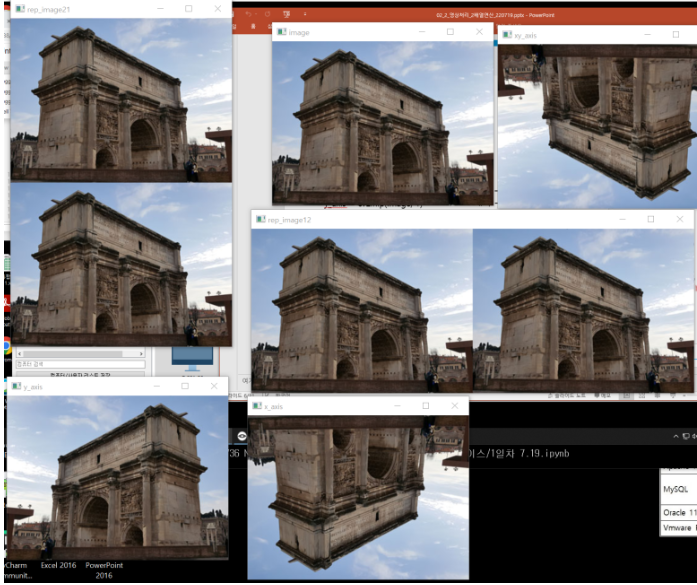Click the eye icon in the dark bar

click(x=242, y=436)
